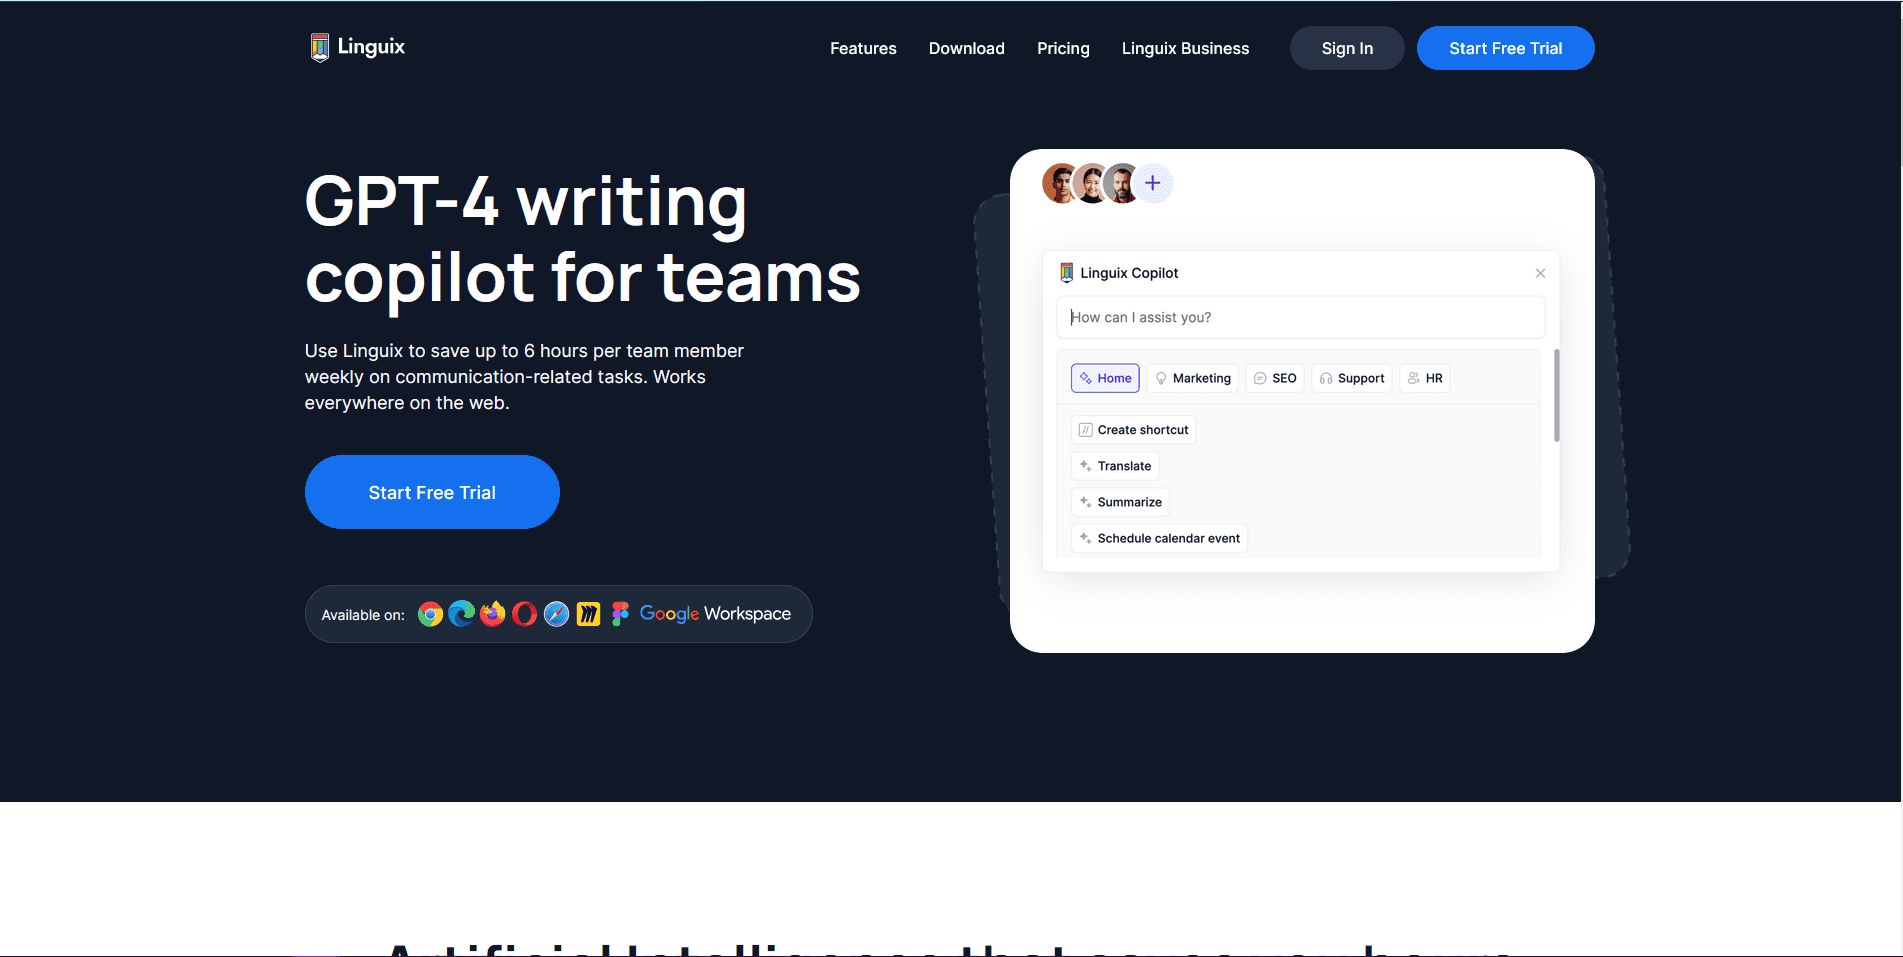Click the Miro app icon
Viewport: 1903px width, 957px height.
coord(589,614)
